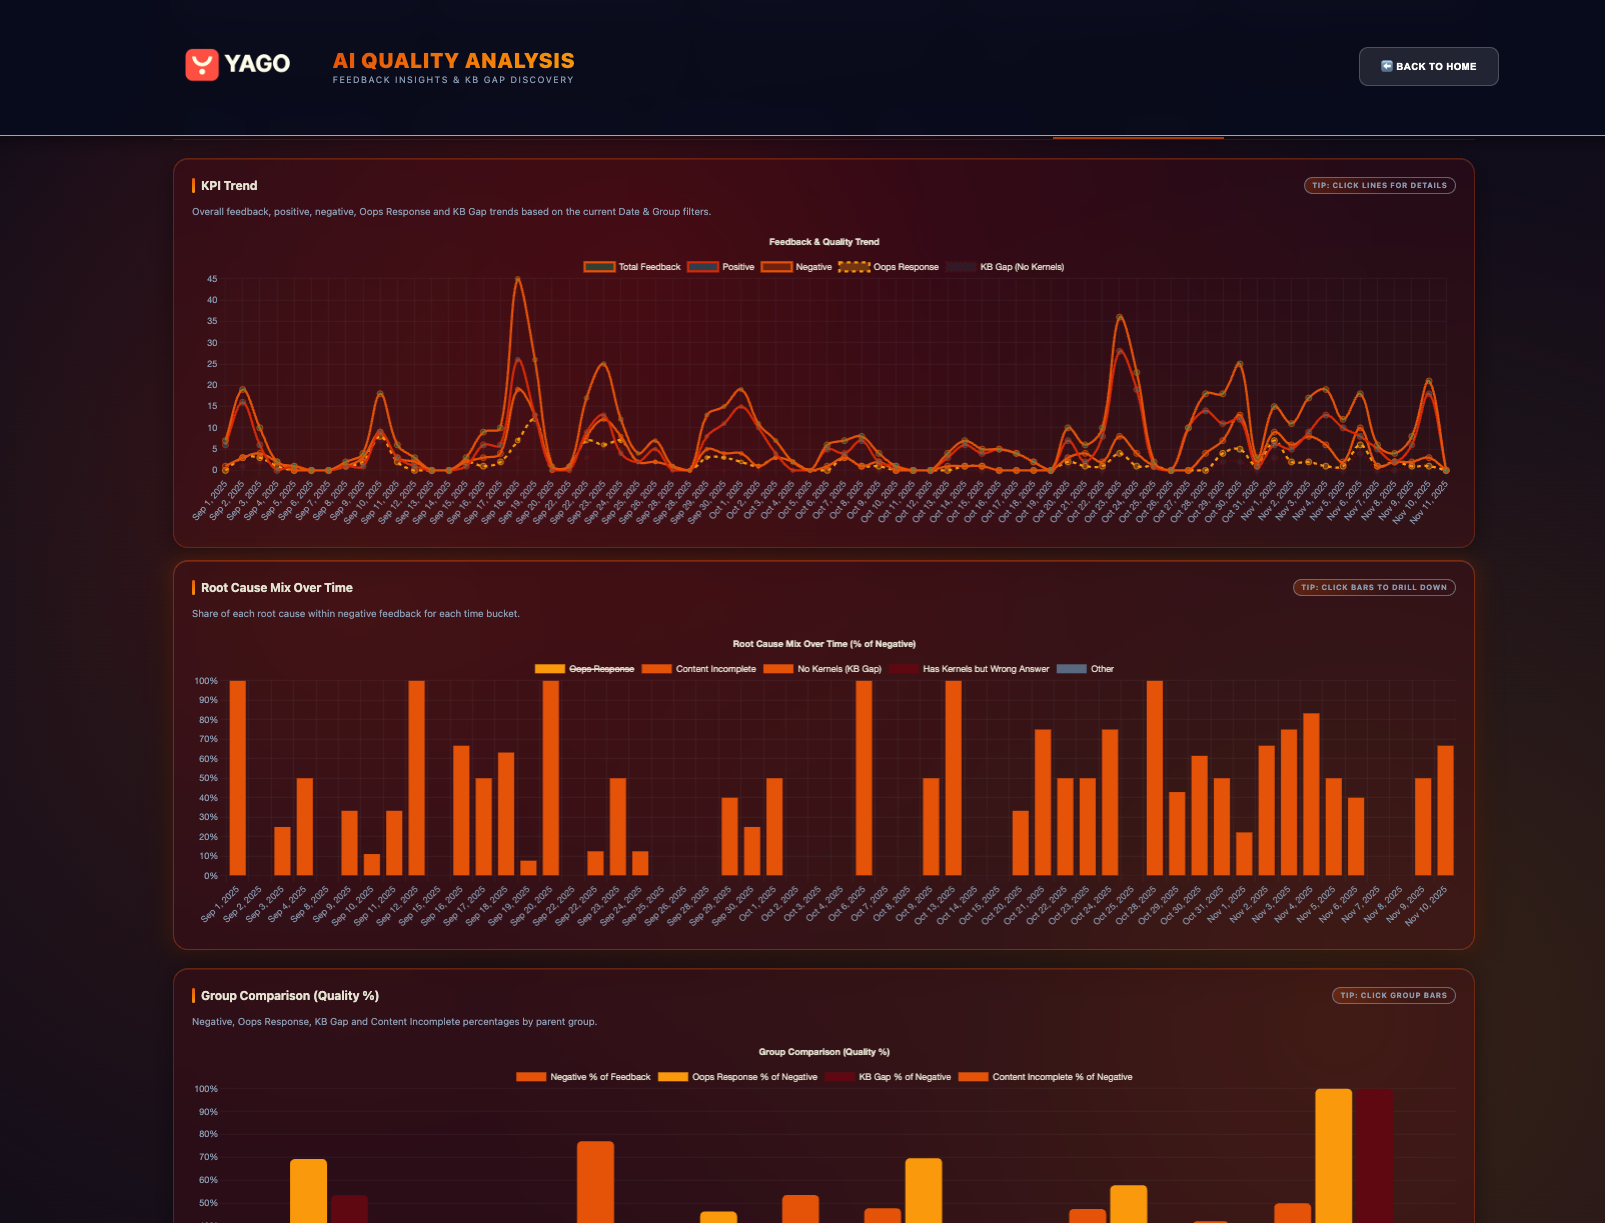Click the AI Quality Analysis title
The image size is (1605, 1223).
(453, 61)
